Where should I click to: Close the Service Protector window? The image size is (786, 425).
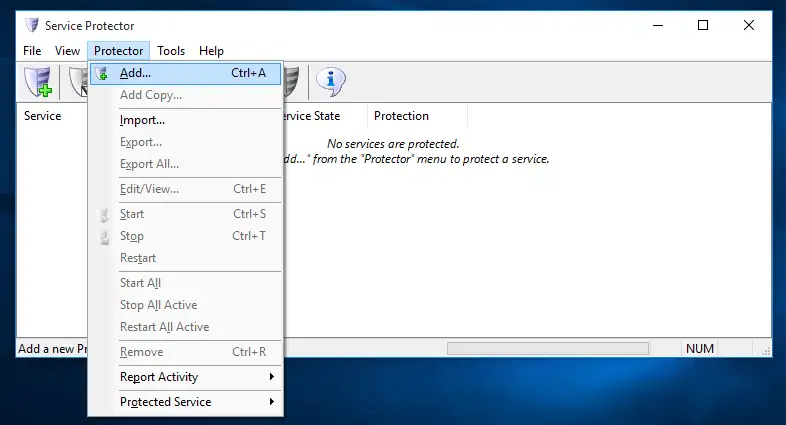pos(749,25)
